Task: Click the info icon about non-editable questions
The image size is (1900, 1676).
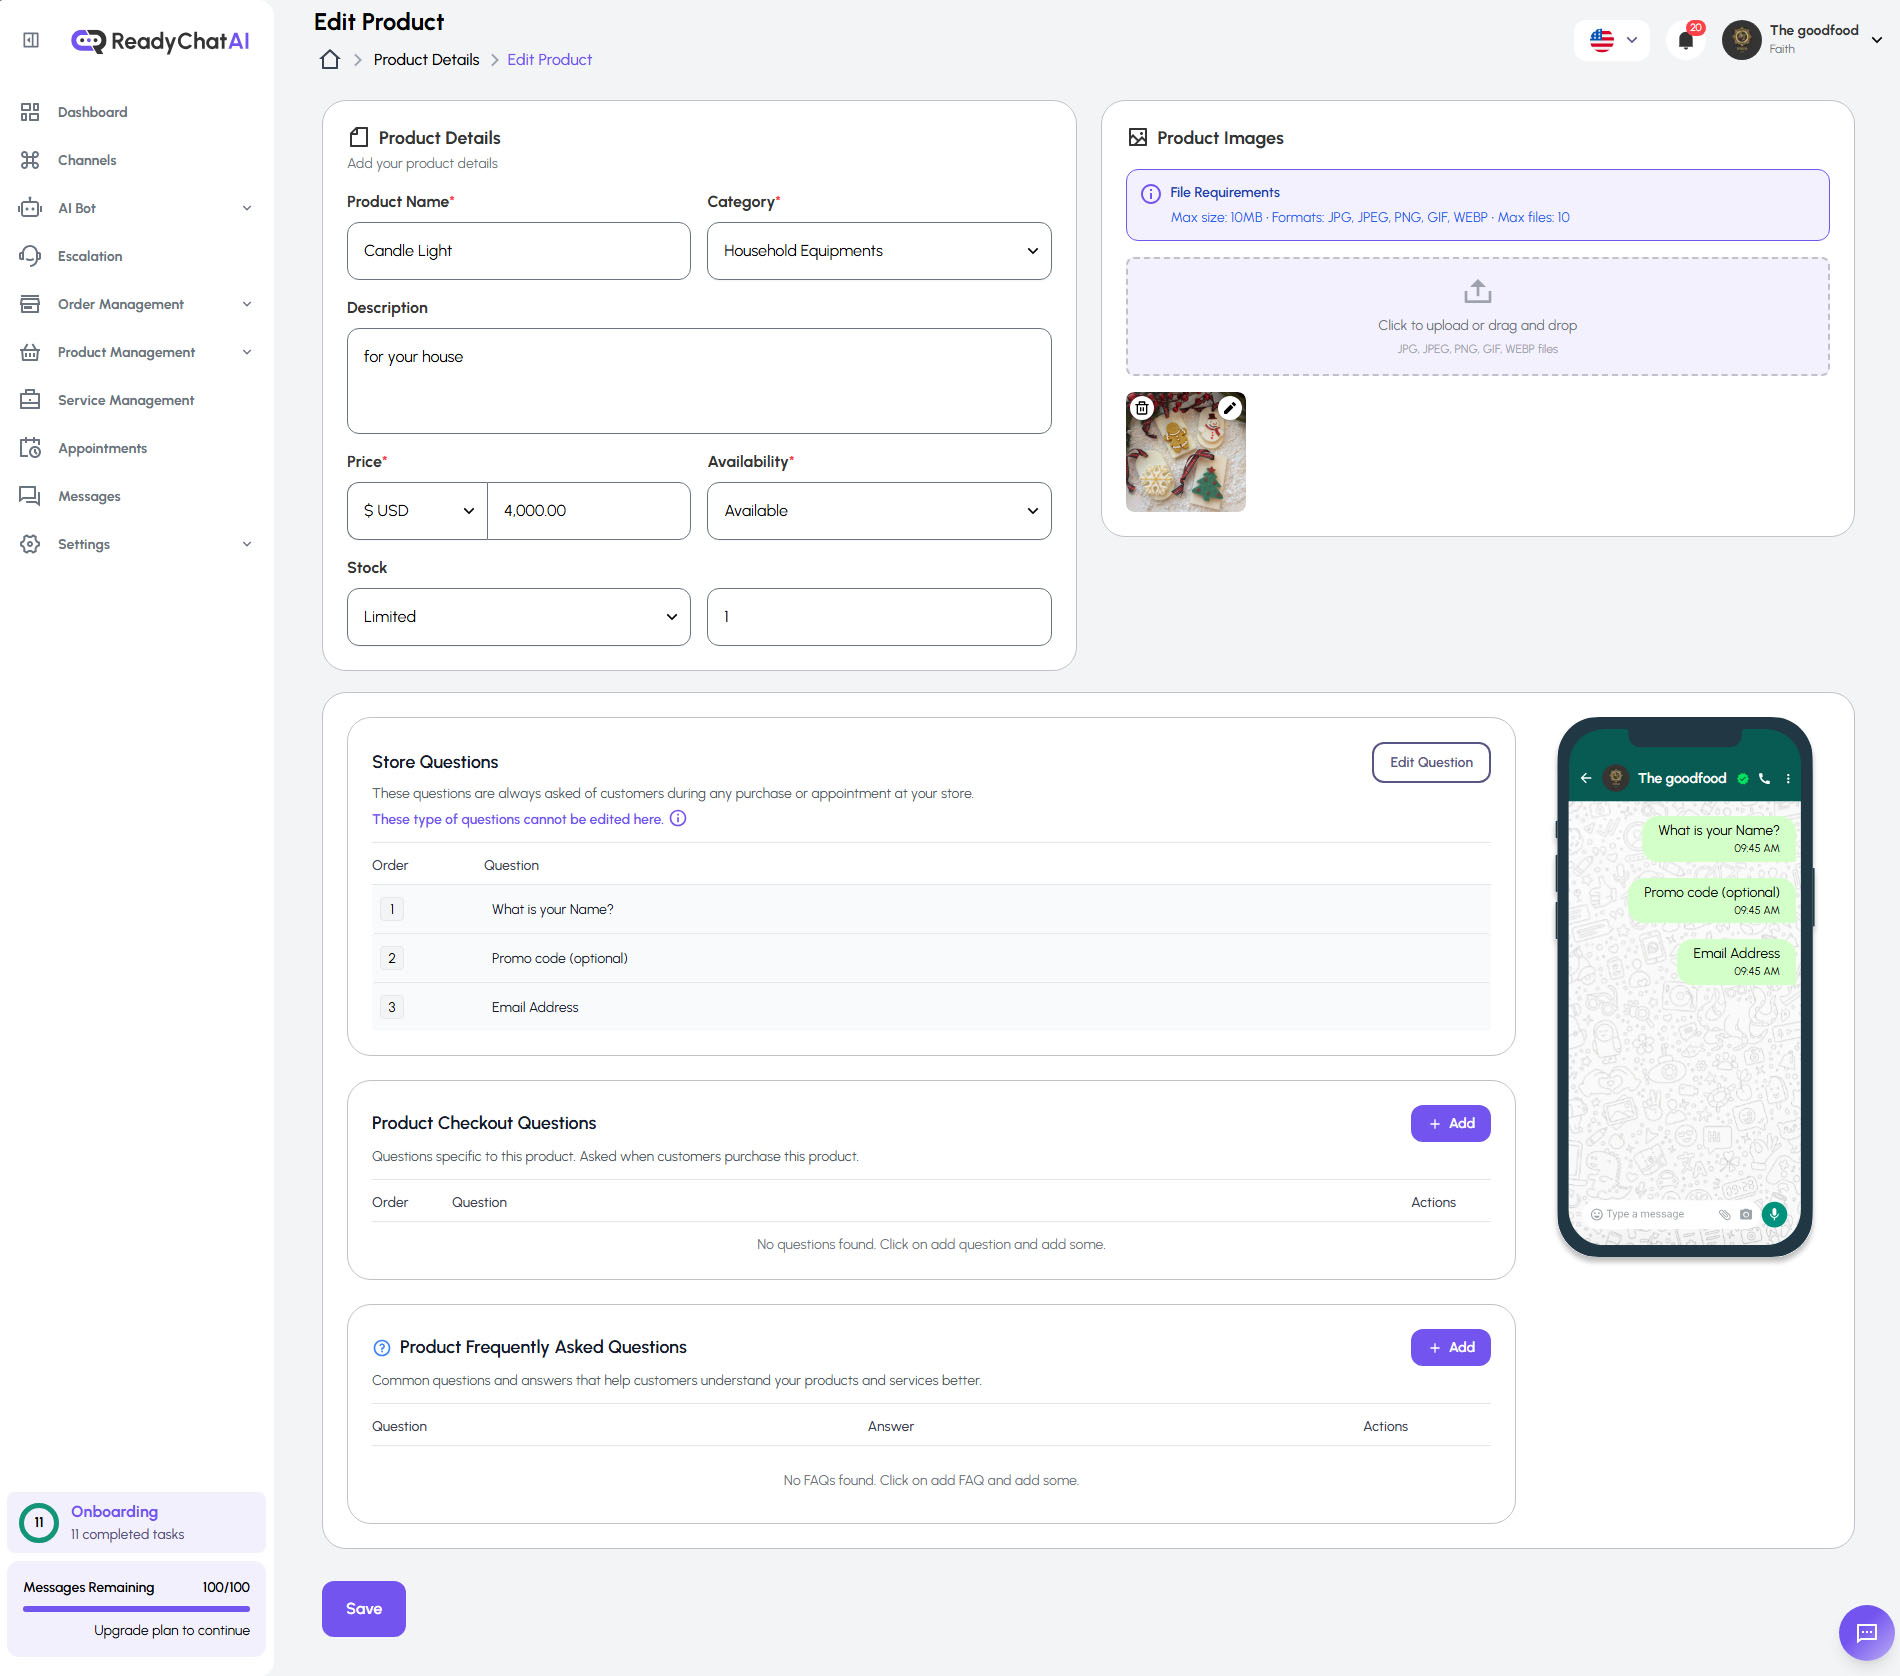Action: tap(678, 819)
